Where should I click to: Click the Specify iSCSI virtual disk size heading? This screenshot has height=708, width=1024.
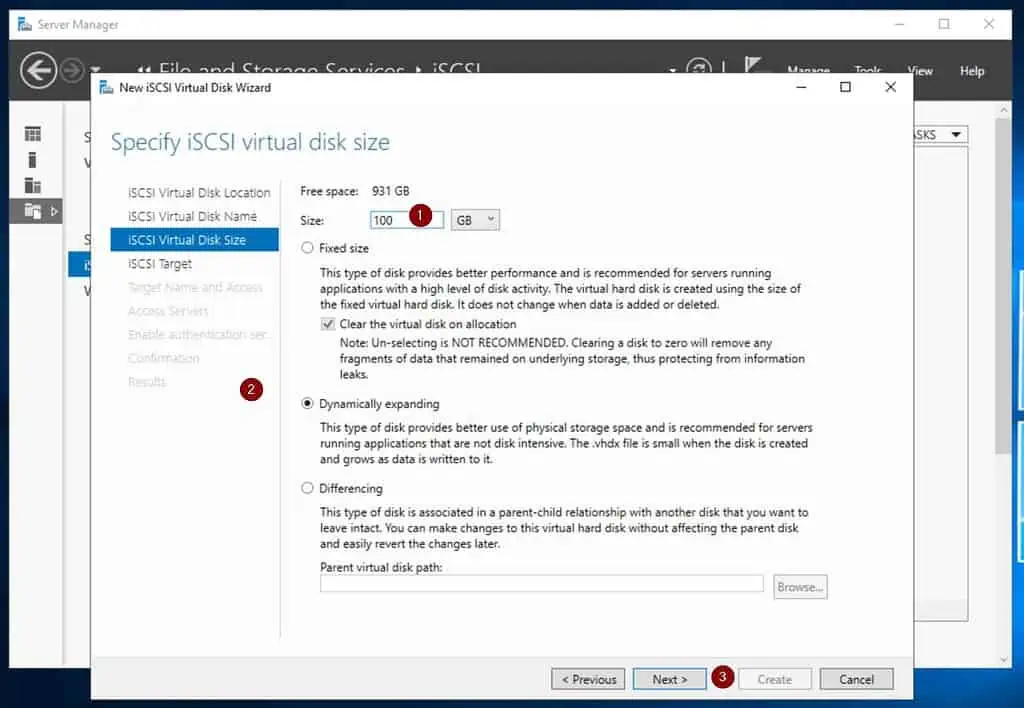click(250, 142)
